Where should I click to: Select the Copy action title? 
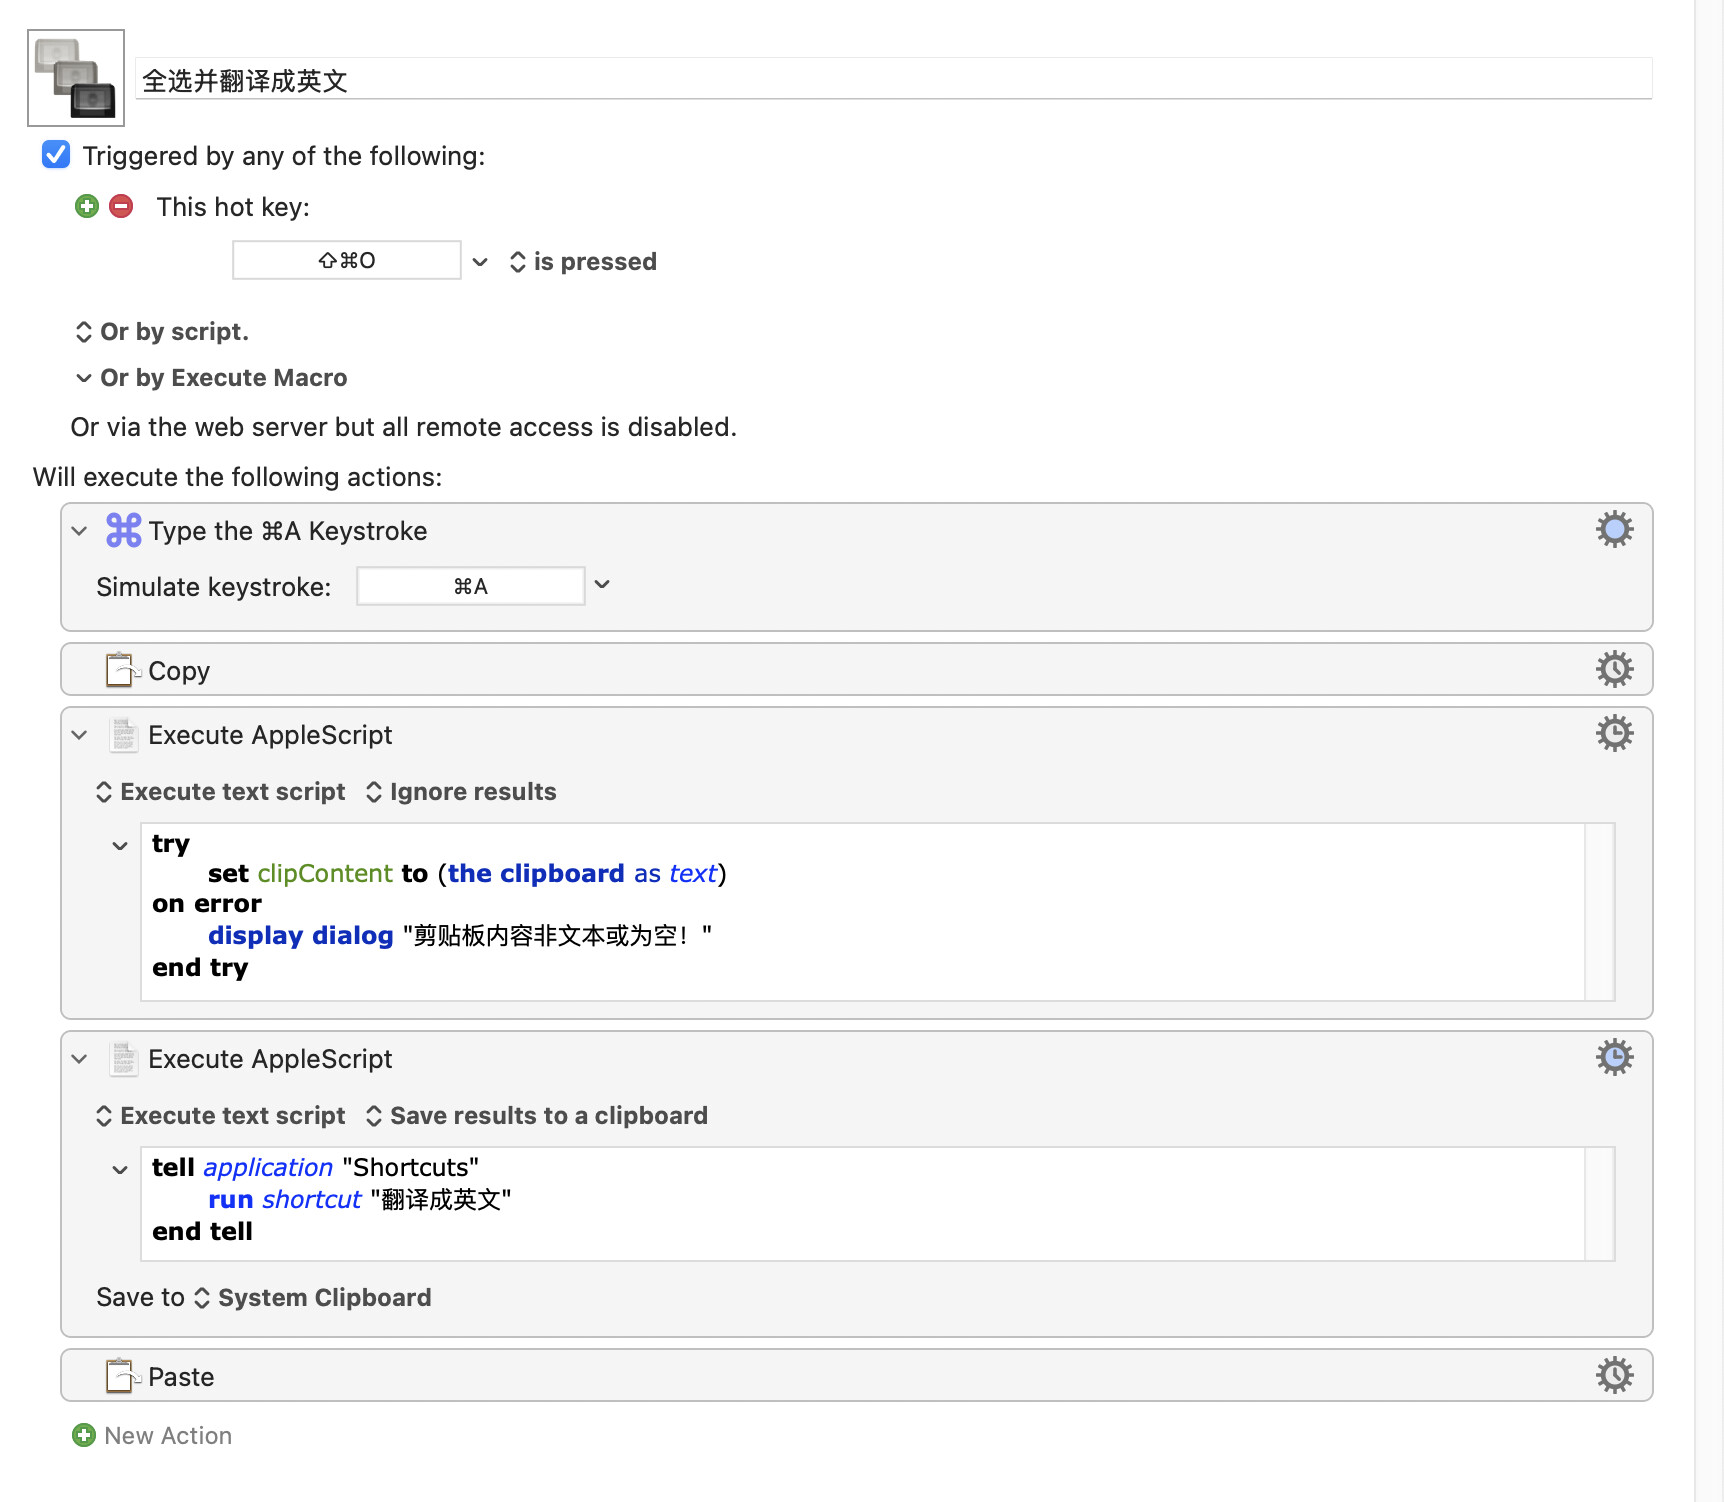pos(179,671)
